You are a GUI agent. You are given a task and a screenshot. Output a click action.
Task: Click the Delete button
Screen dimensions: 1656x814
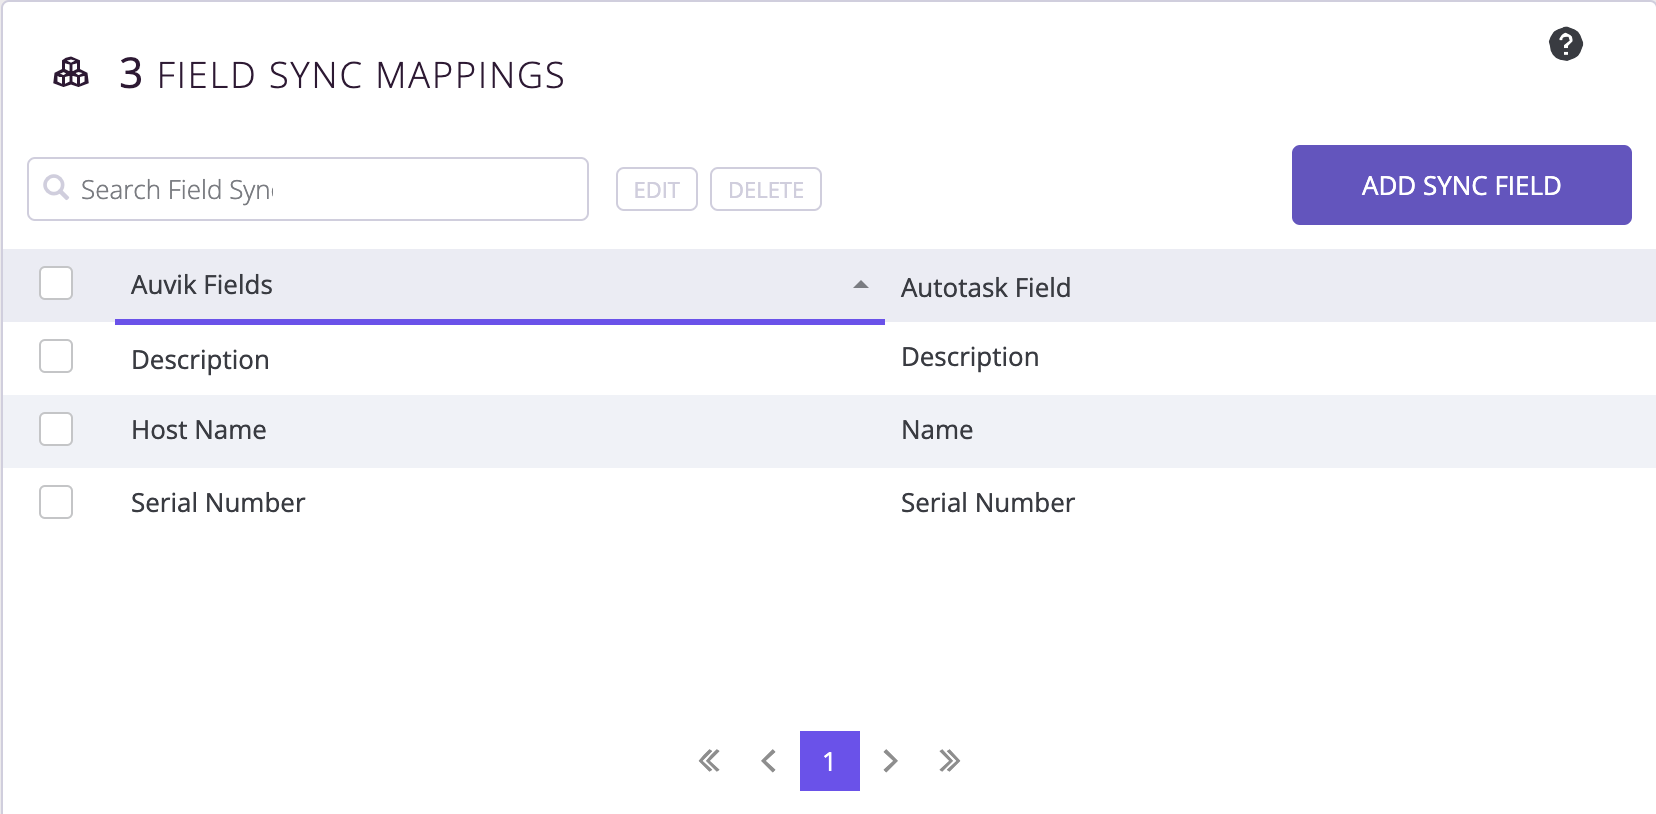pyautogui.click(x=766, y=189)
